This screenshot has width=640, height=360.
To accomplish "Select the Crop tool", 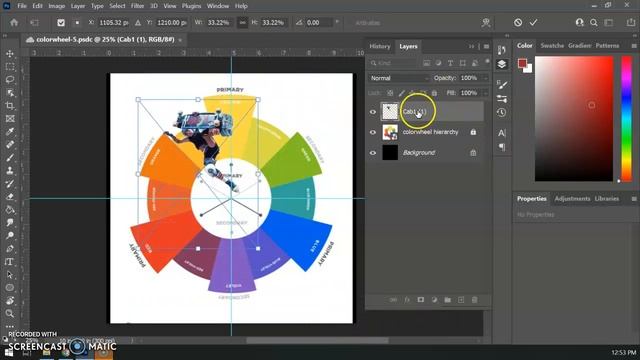I will [10, 106].
